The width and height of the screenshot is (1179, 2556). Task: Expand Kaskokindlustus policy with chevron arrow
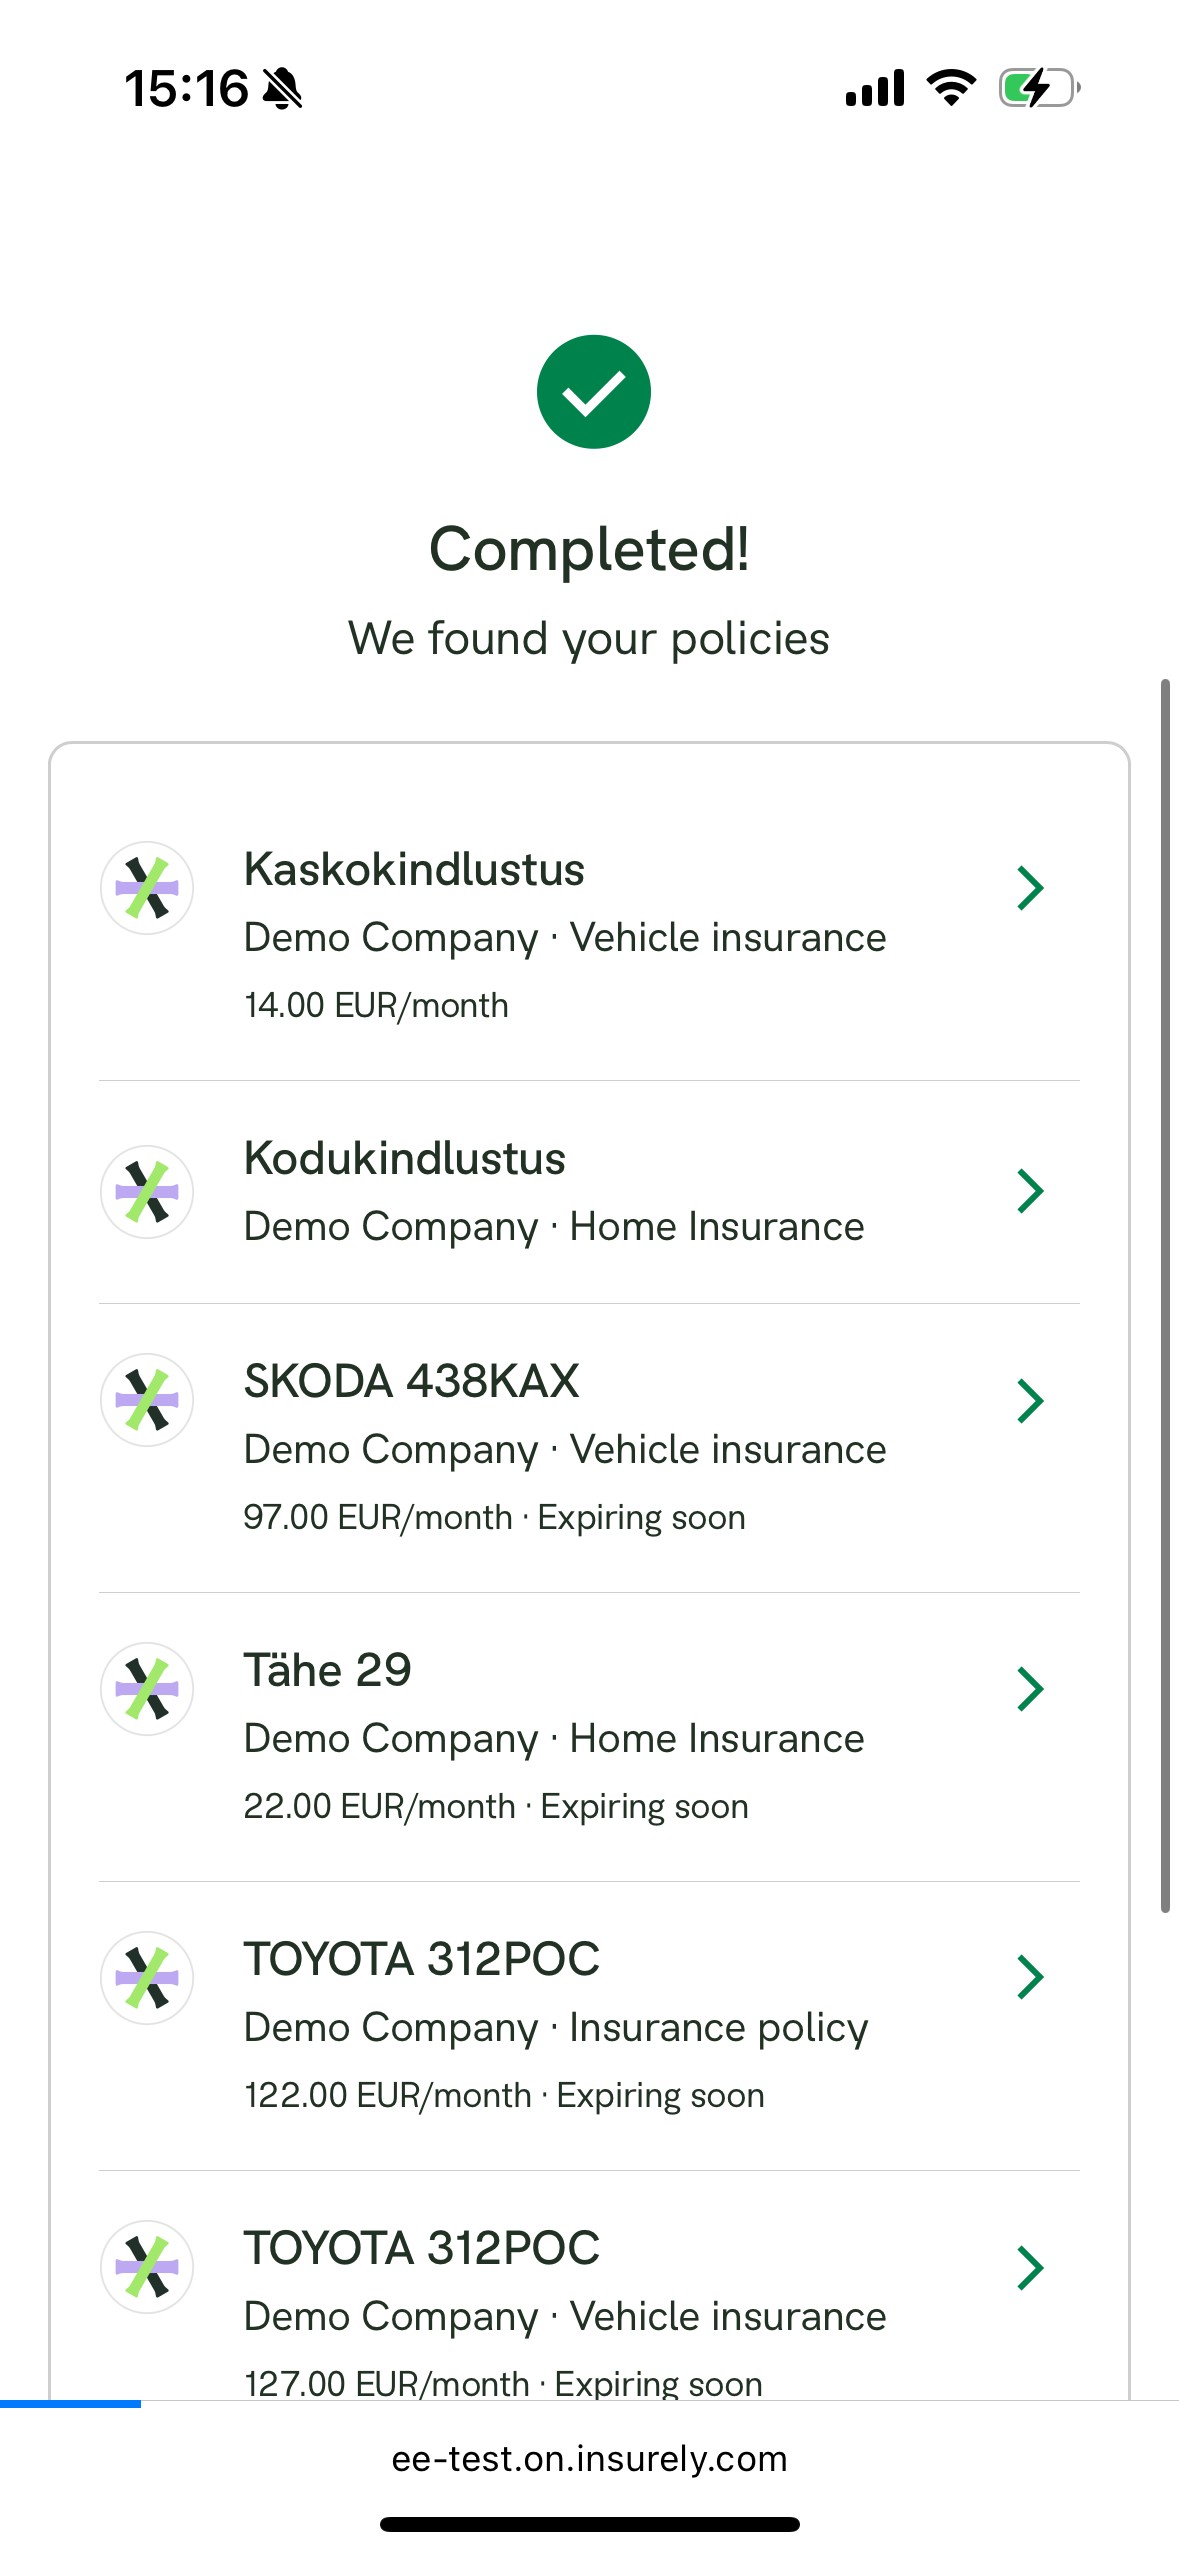[1030, 888]
